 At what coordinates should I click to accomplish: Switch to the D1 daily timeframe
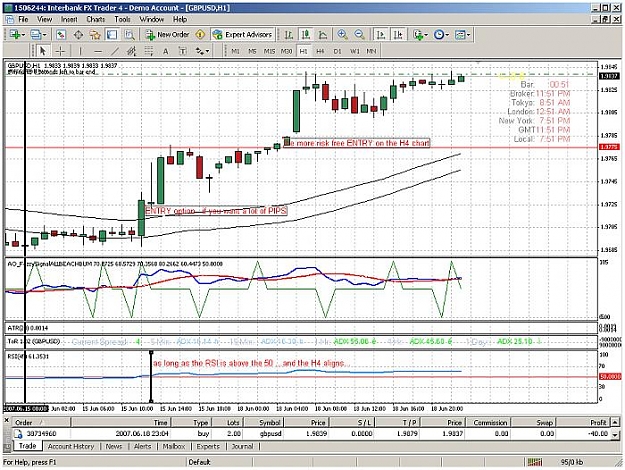pyautogui.click(x=337, y=51)
